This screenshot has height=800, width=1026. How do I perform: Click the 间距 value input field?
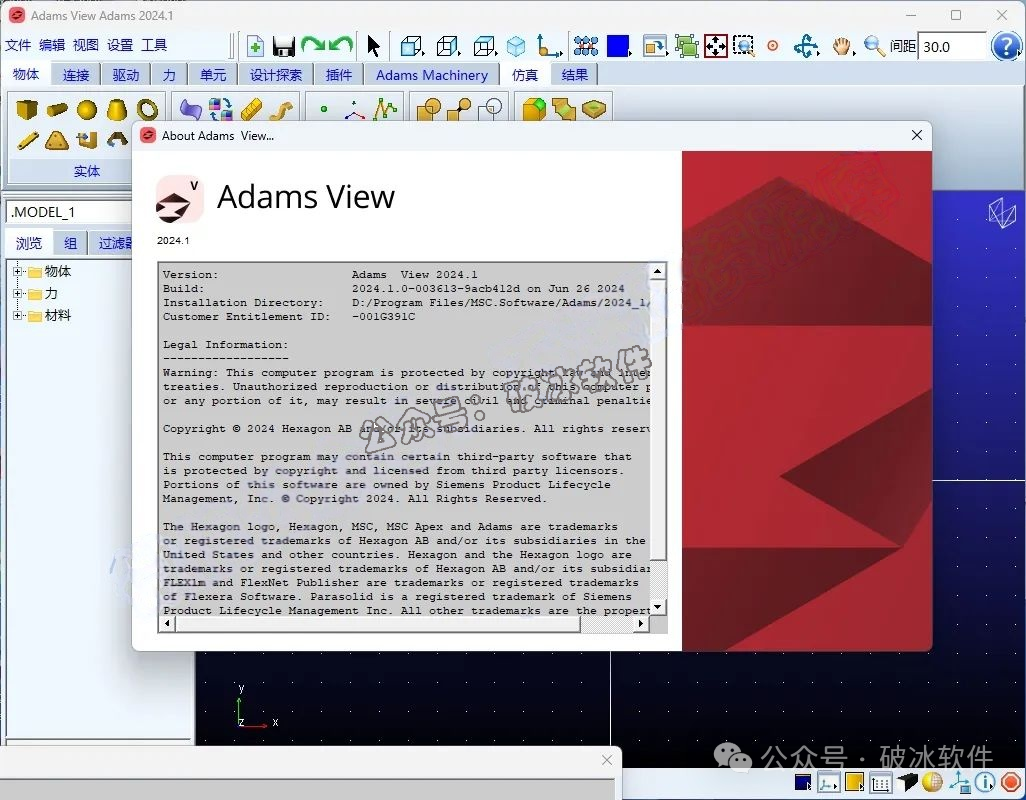pos(950,45)
